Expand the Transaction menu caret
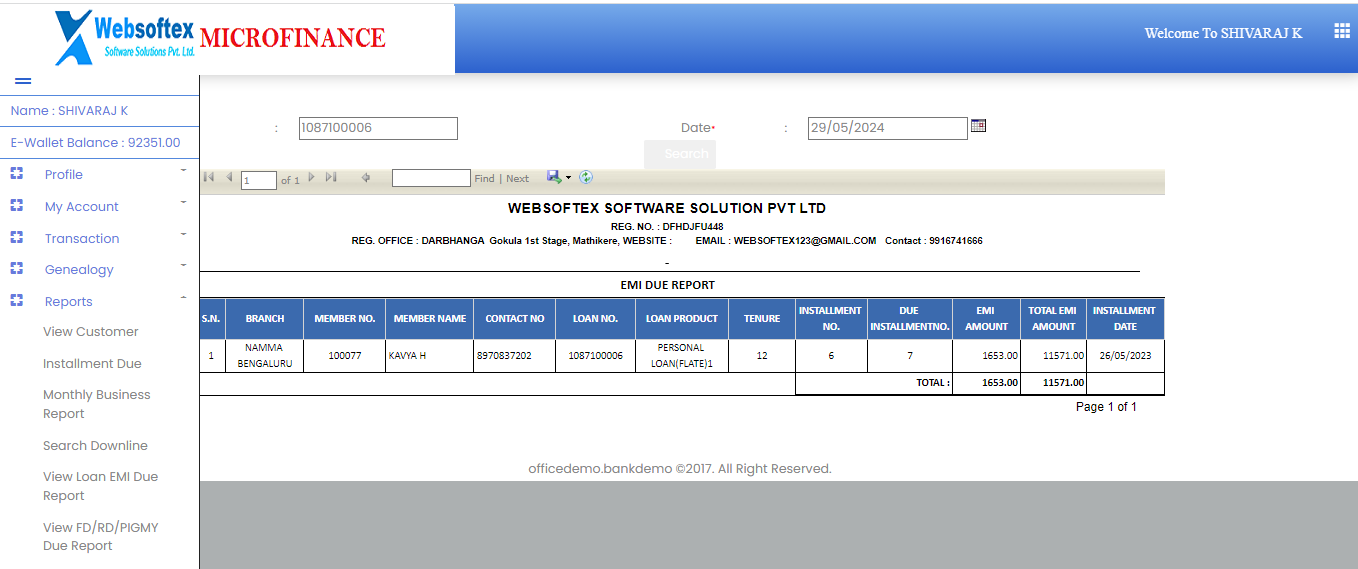Viewport: 1358px width, 569px height. click(x=184, y=235)
